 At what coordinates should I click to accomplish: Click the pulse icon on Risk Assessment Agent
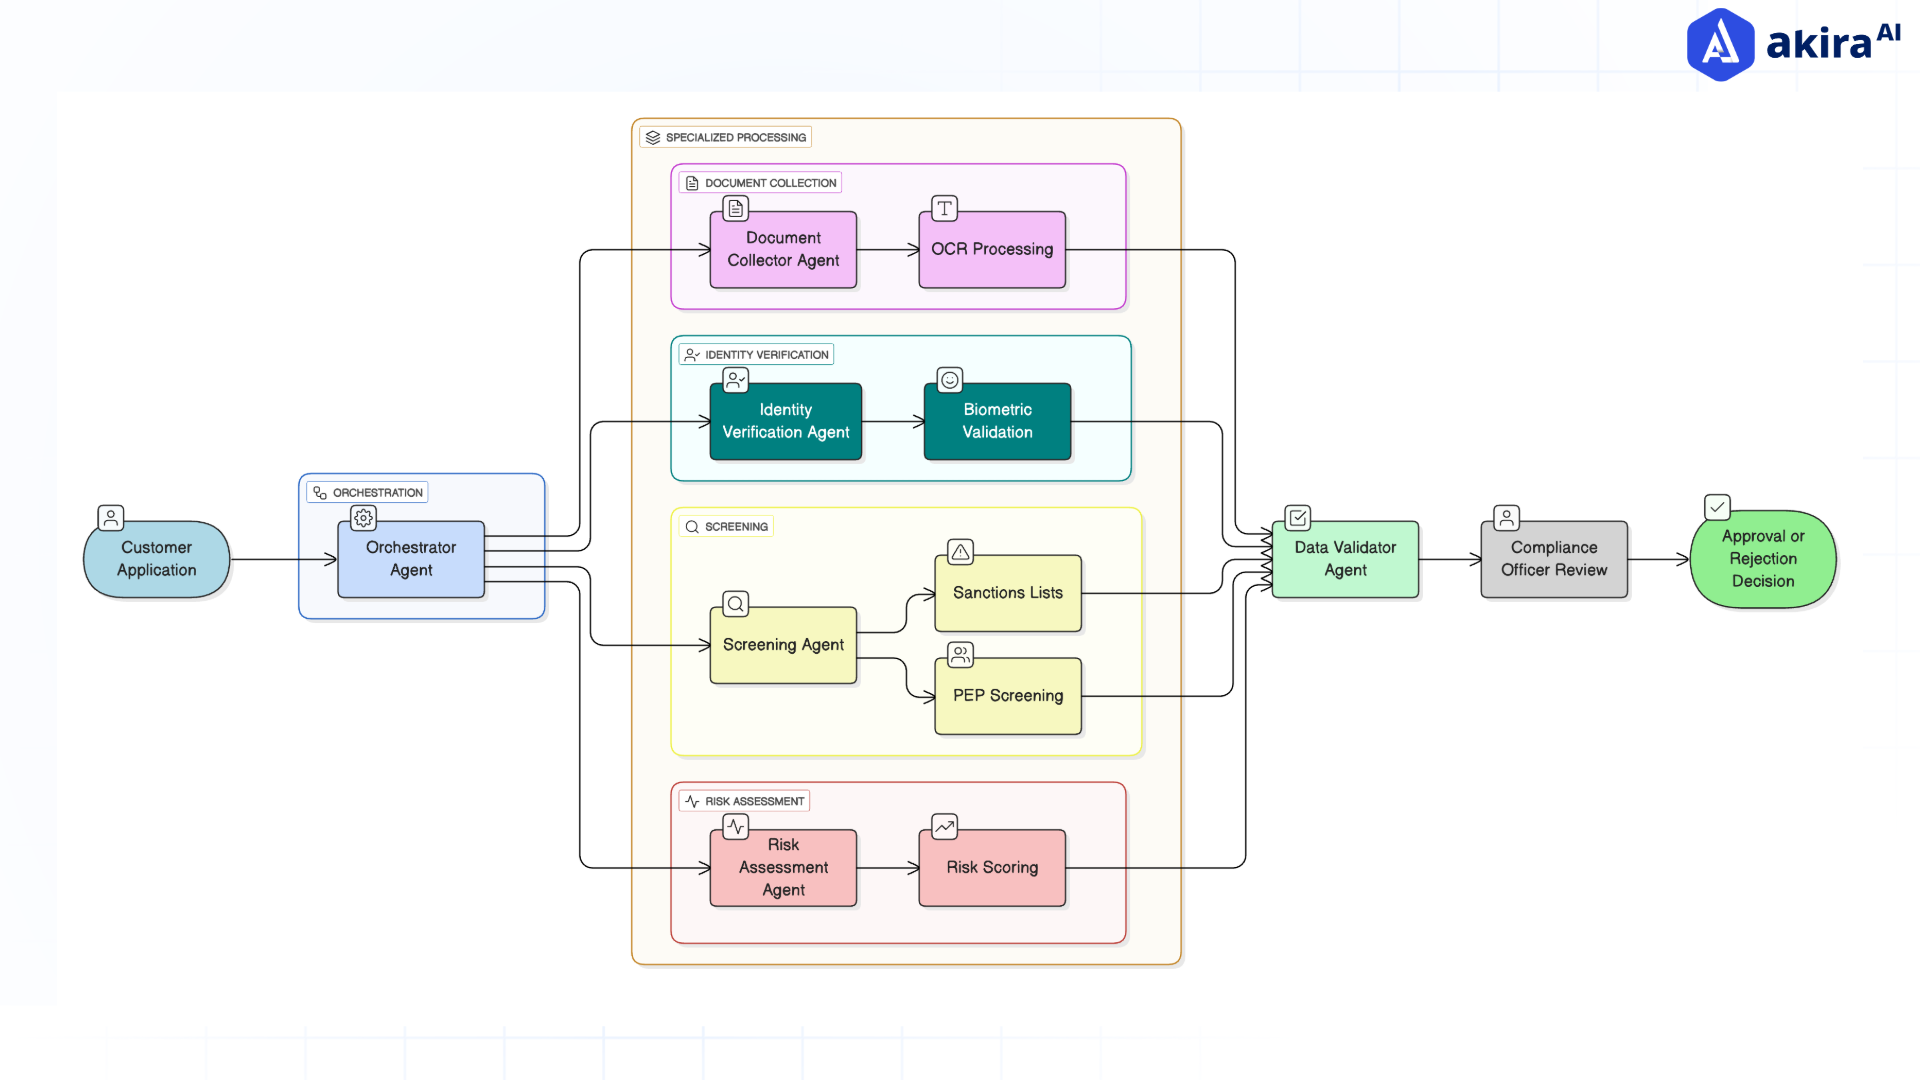[735, 826]
